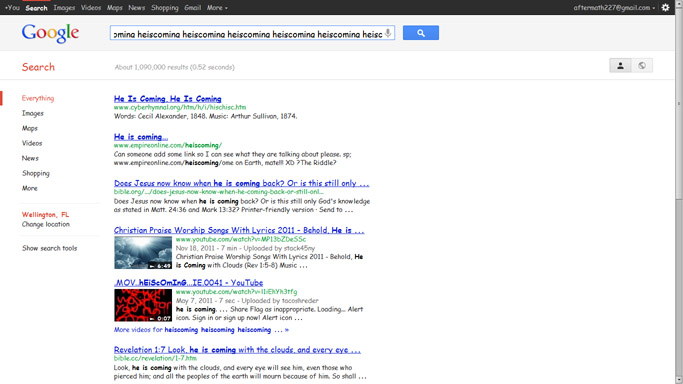The image size is (683, 384).
Task: Select Everything in the sidebar
Action: (x=38, y=98)
